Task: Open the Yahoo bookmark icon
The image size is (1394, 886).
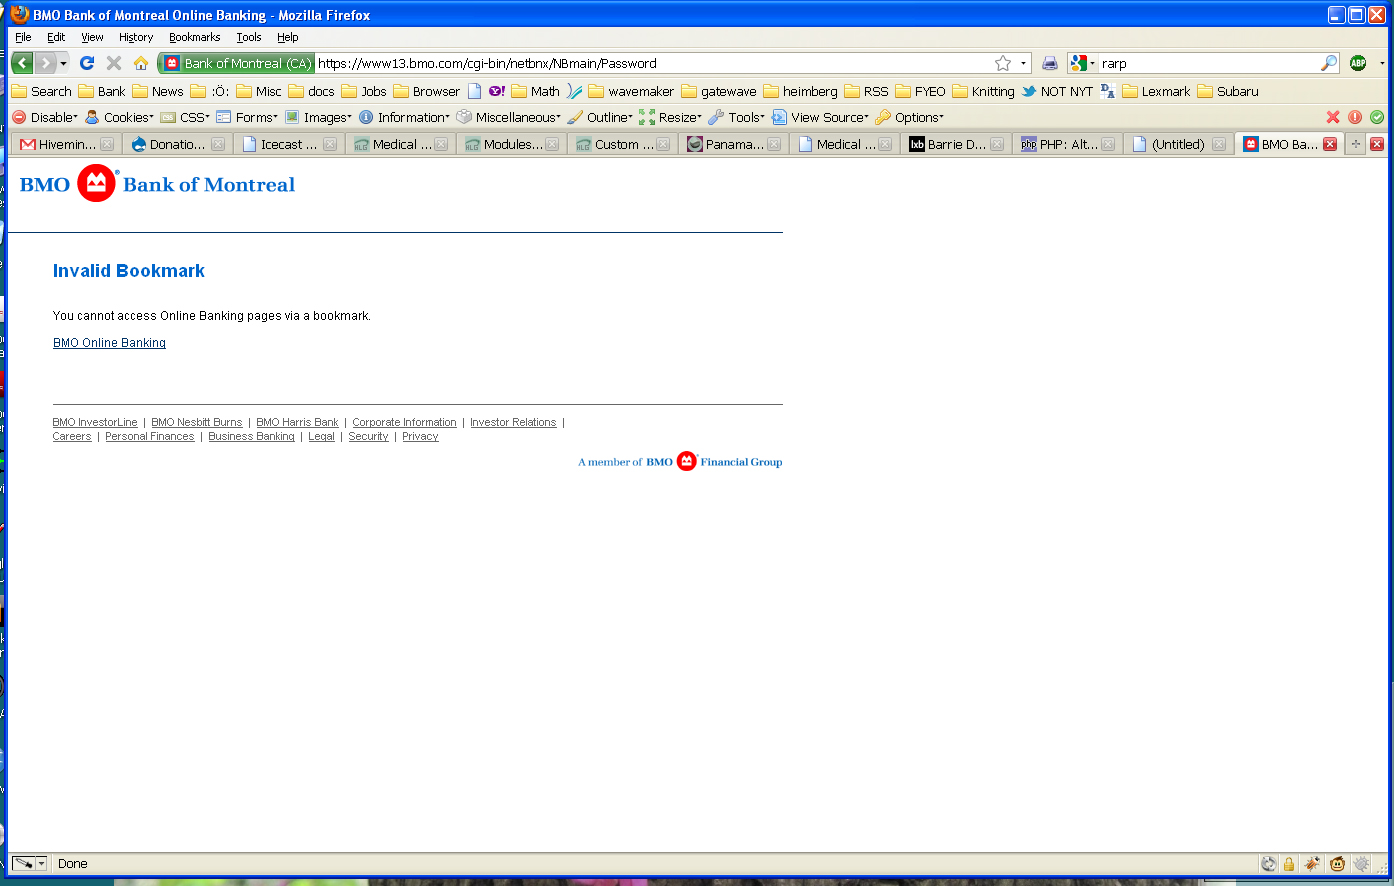Action: click(497, 91)
